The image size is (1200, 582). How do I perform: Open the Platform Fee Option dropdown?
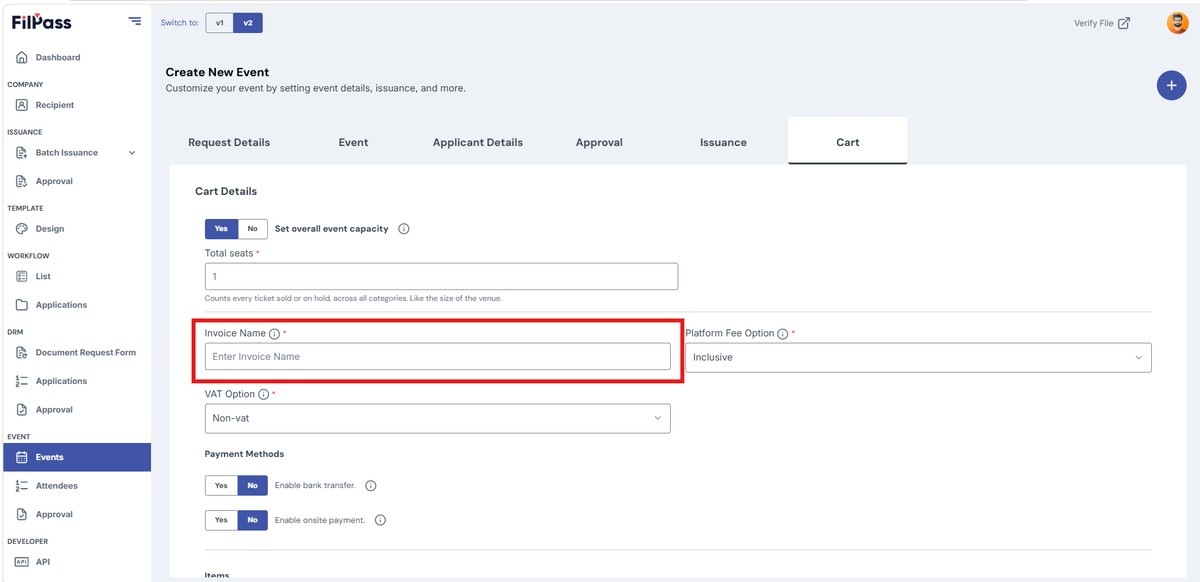[918, 357]
